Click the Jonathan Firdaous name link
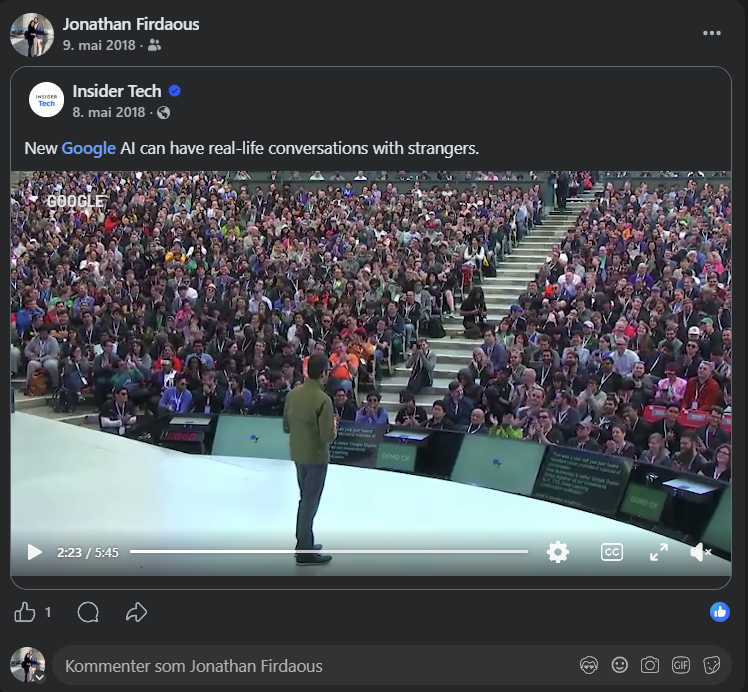 131,24
